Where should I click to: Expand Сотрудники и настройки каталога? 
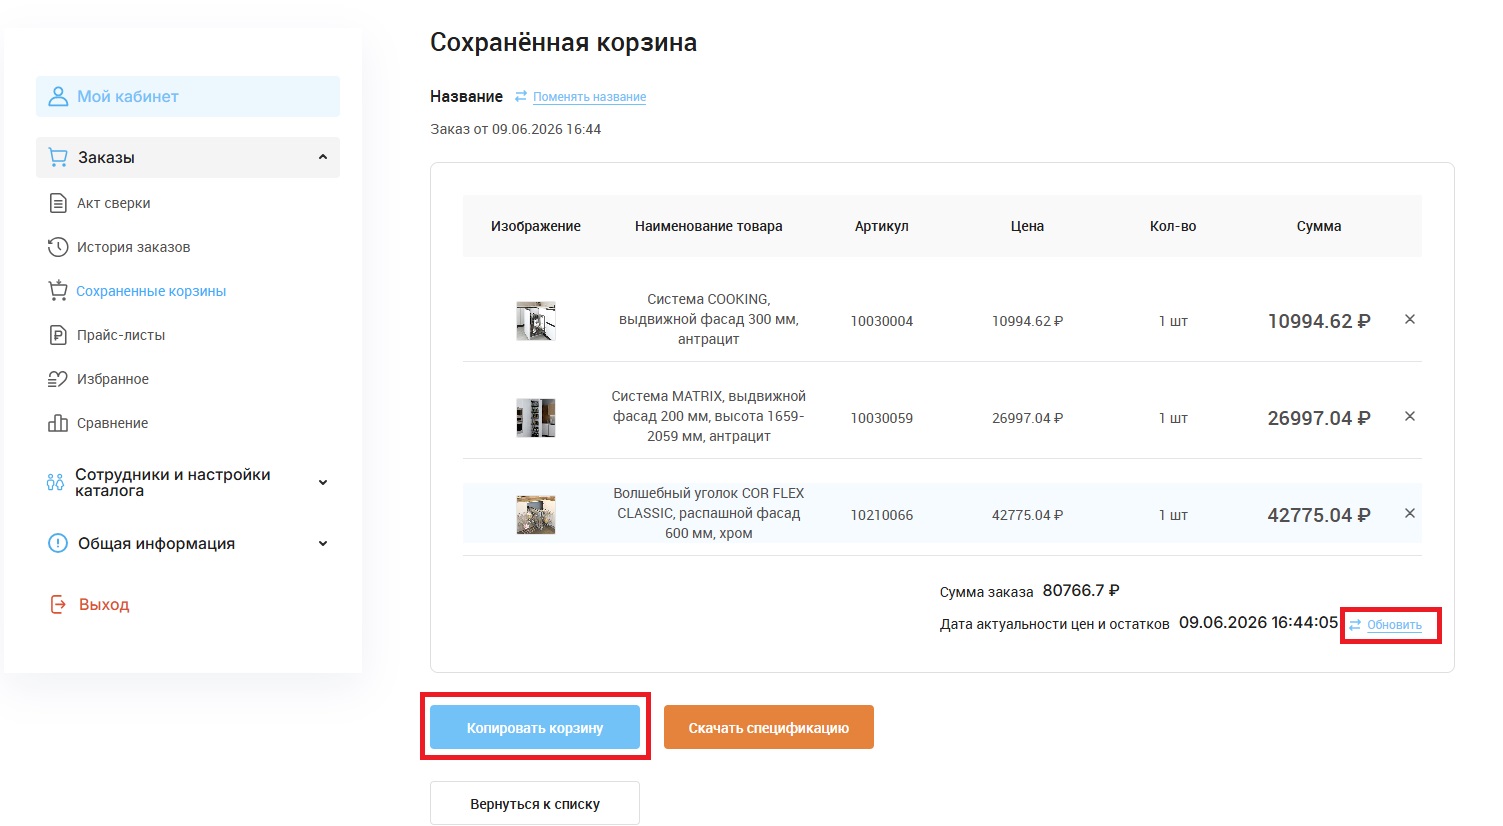click(323, 483)
